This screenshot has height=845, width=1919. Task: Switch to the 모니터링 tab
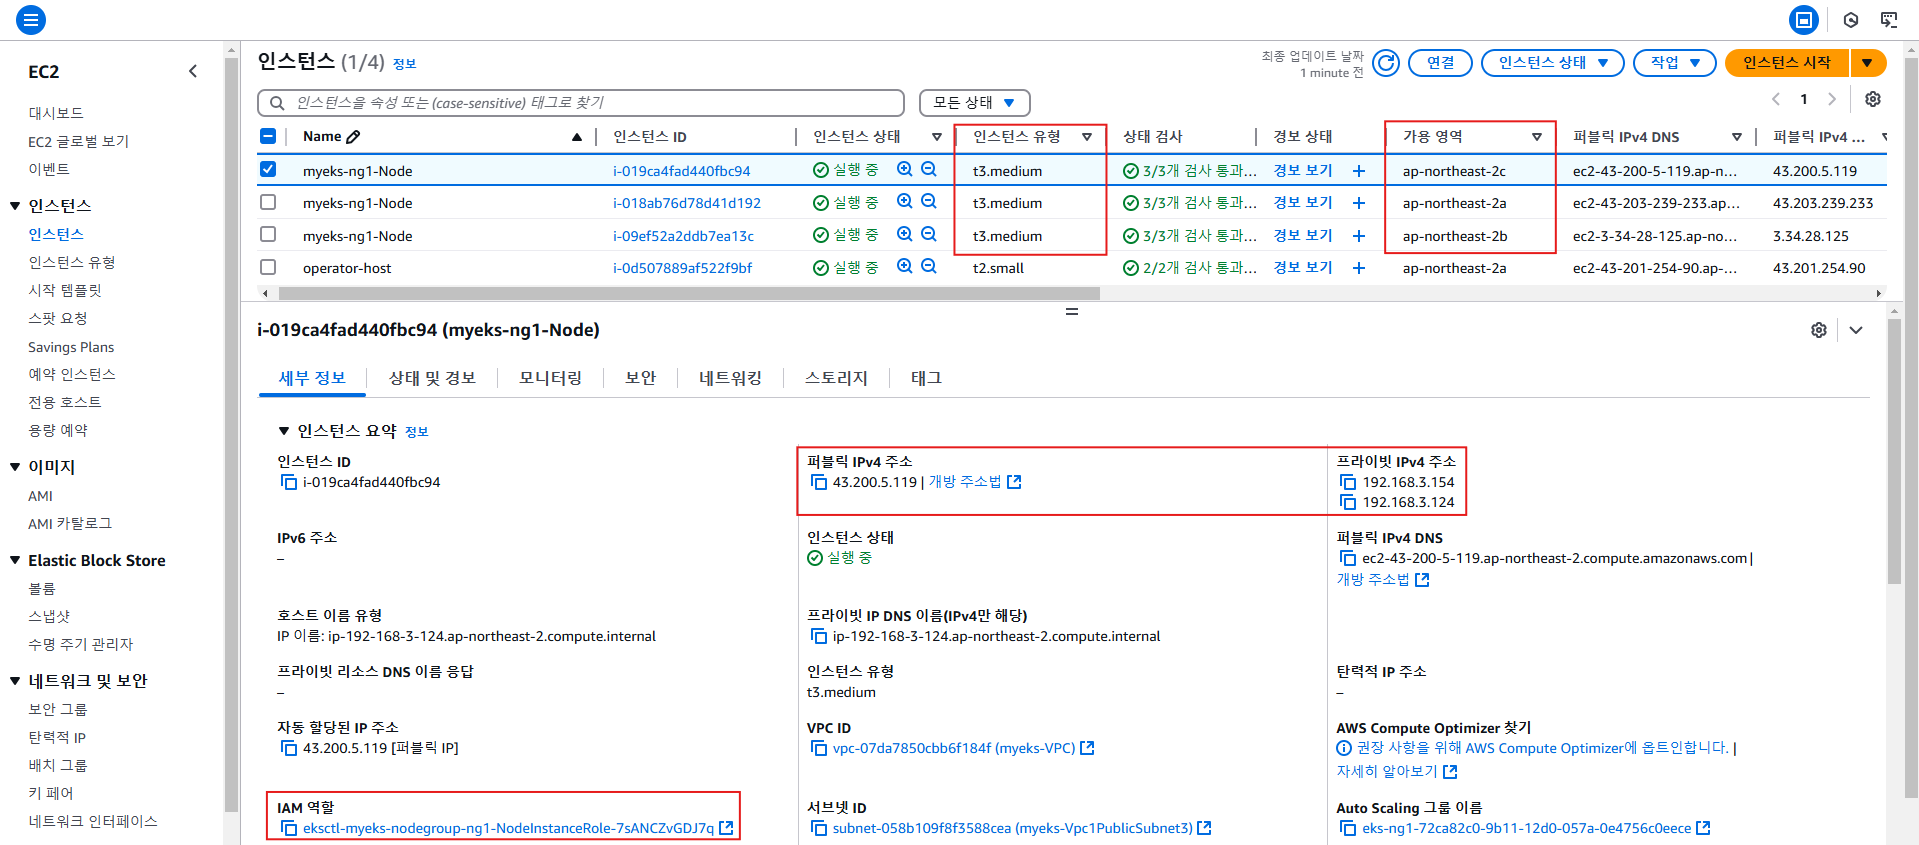[x=551, y=378]
